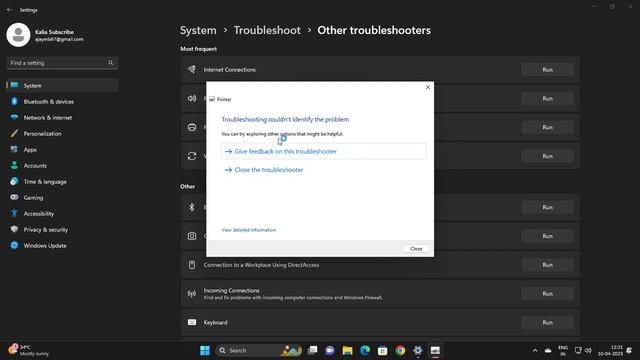Open Microsoft Store from taskbar
This screenshot has height=360, width=640.
click(382, 350)
